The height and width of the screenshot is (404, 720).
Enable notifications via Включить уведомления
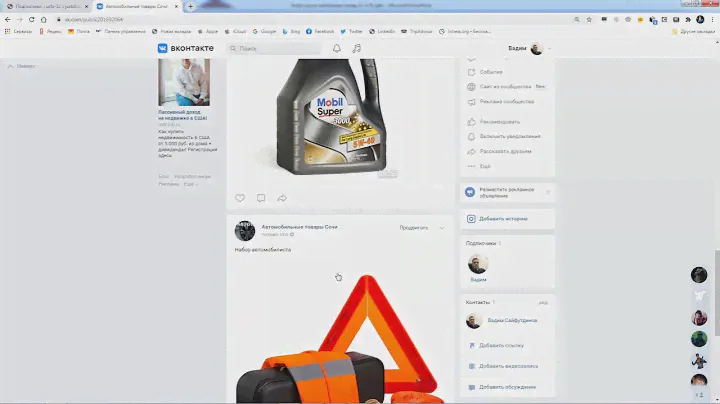[x=510, y=136]
